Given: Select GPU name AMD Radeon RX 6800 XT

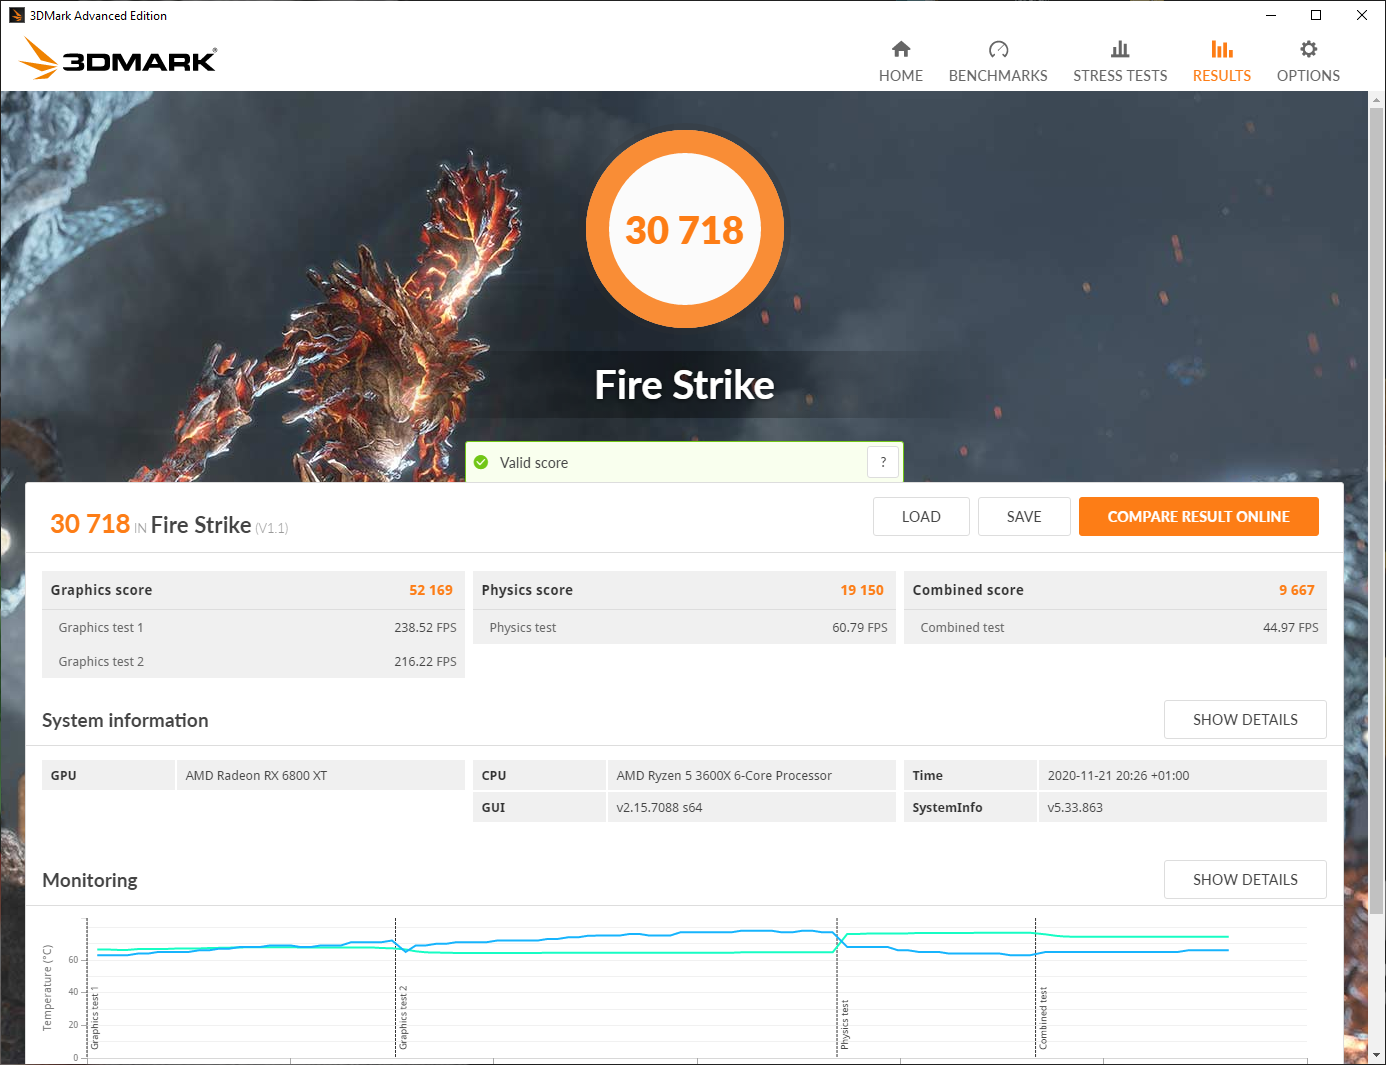Looking at the screenshot, I should [x=256, y=775].
